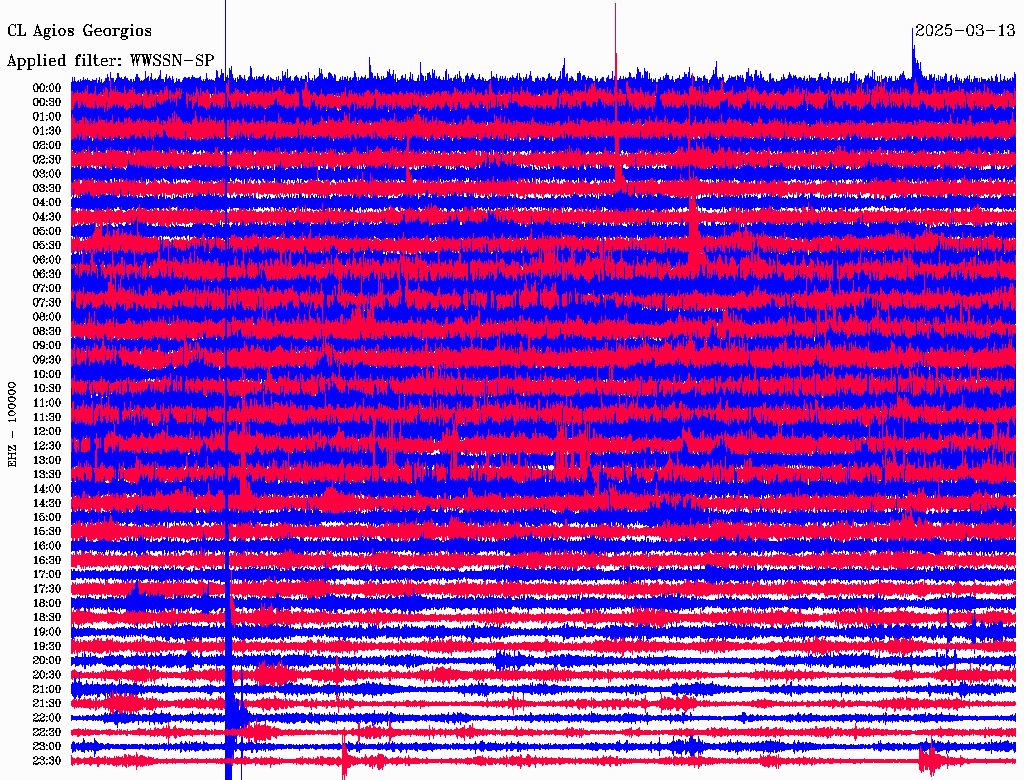Select the 04:30 time row label
This screenshot has height=780, width=1024.
coord(47,217)
